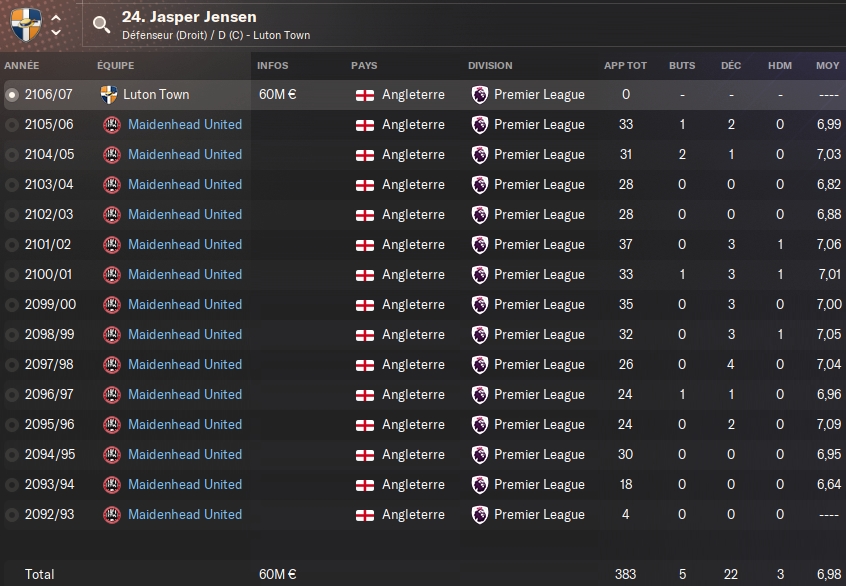The width and height of the screenshot is (846, 586).
Task: Click the Premier League logo in 2106/07 row
Action: pos(480,94)
